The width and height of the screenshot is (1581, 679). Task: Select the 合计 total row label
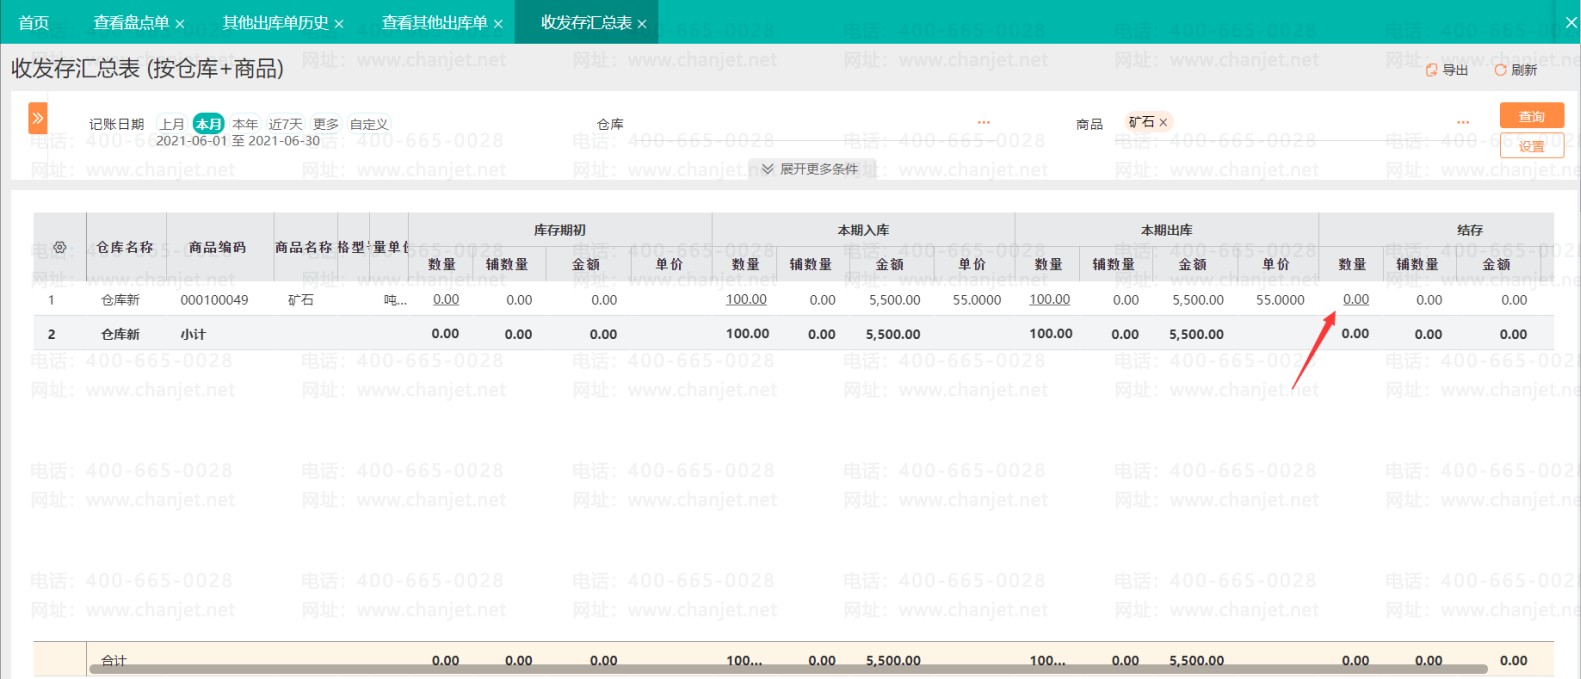click(x=114, y=660)
